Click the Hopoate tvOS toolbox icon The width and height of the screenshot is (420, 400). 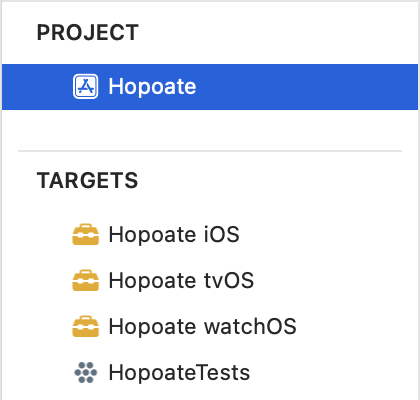[x=86, y=280]
